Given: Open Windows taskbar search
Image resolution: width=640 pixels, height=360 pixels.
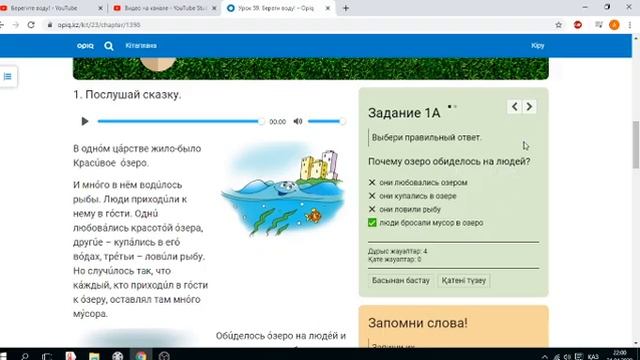Looking at the screenshot, I should [24, 356].
